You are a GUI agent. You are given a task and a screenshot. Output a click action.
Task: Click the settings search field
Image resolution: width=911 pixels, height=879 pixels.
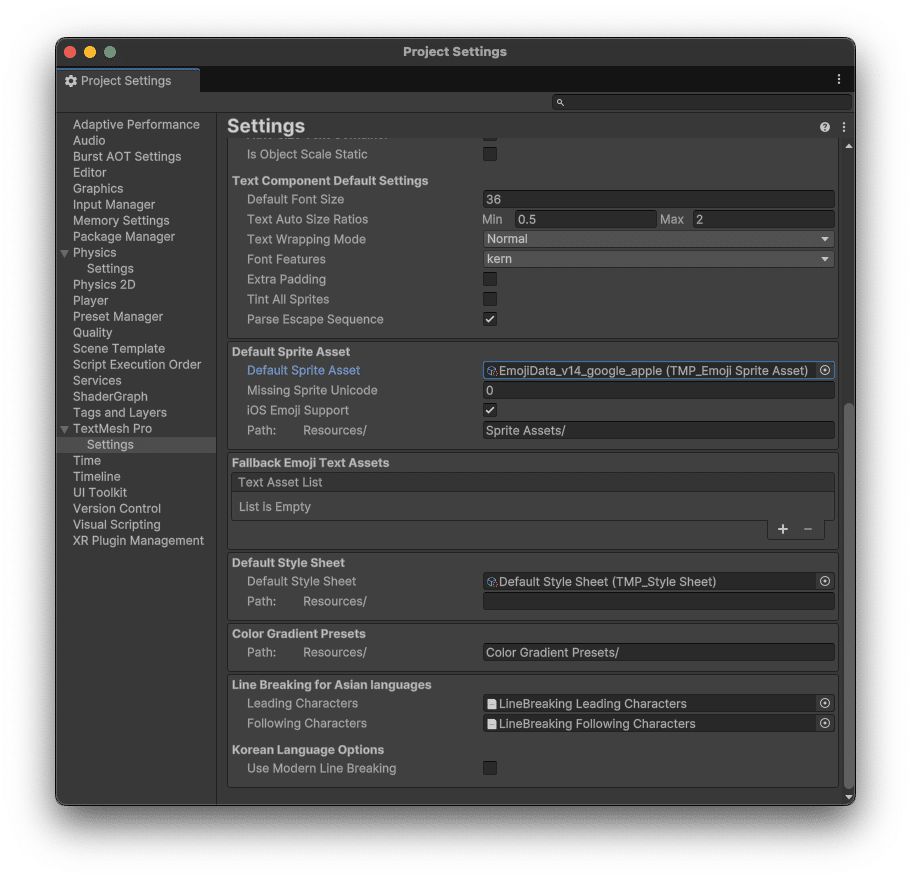coord(702,102)
